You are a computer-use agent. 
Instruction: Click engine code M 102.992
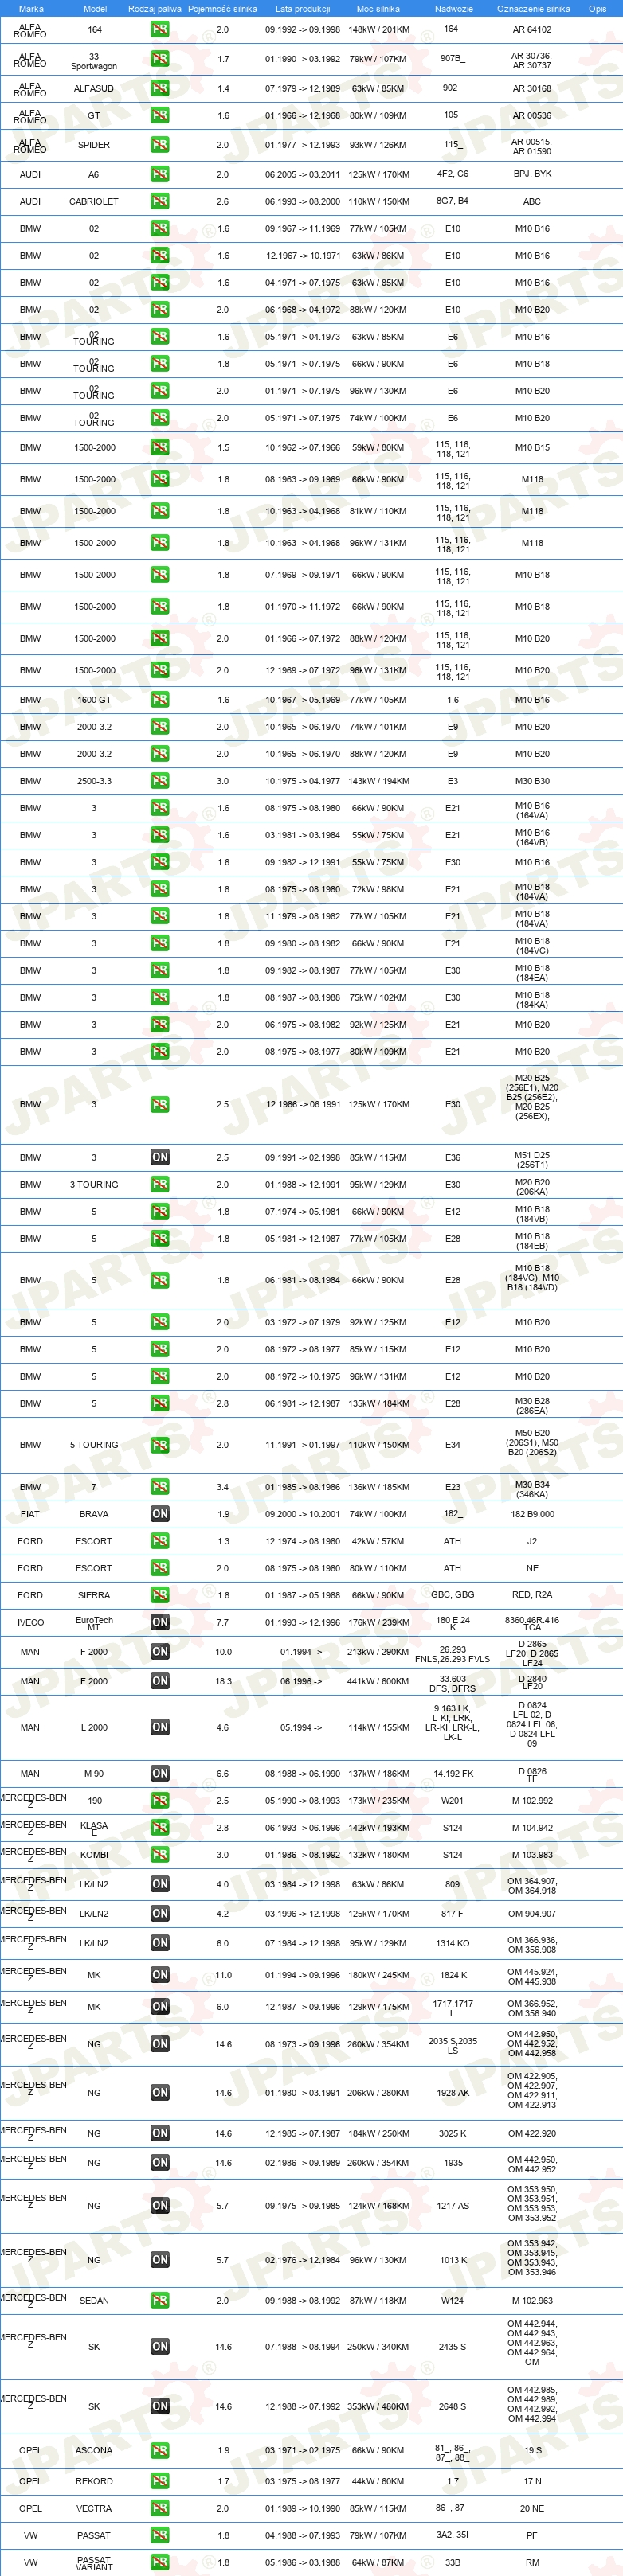click(x=532, y=1800)
